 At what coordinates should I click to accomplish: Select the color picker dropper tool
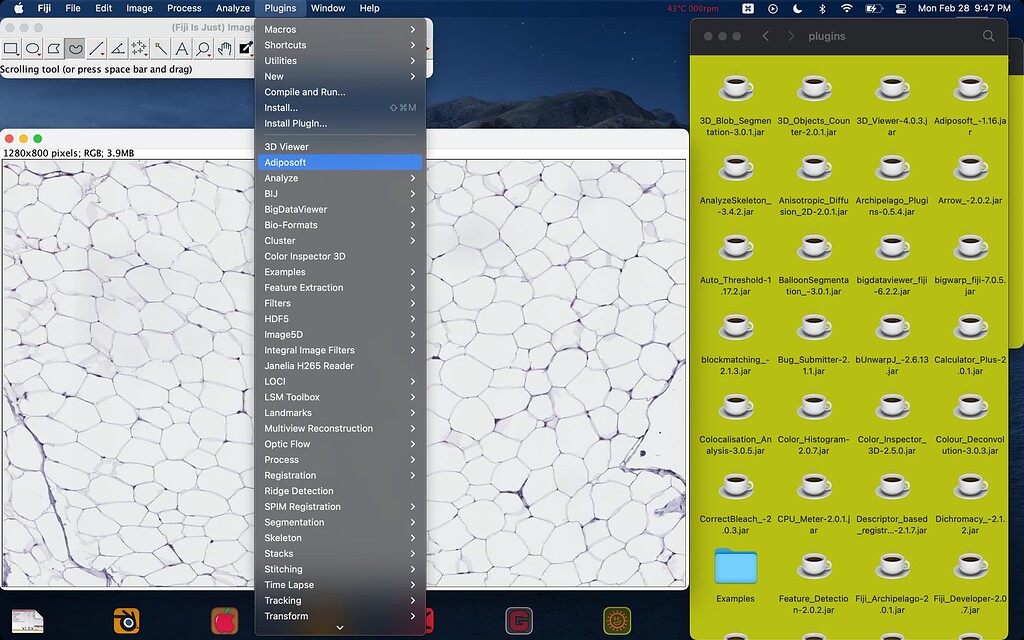coord(246,48)
